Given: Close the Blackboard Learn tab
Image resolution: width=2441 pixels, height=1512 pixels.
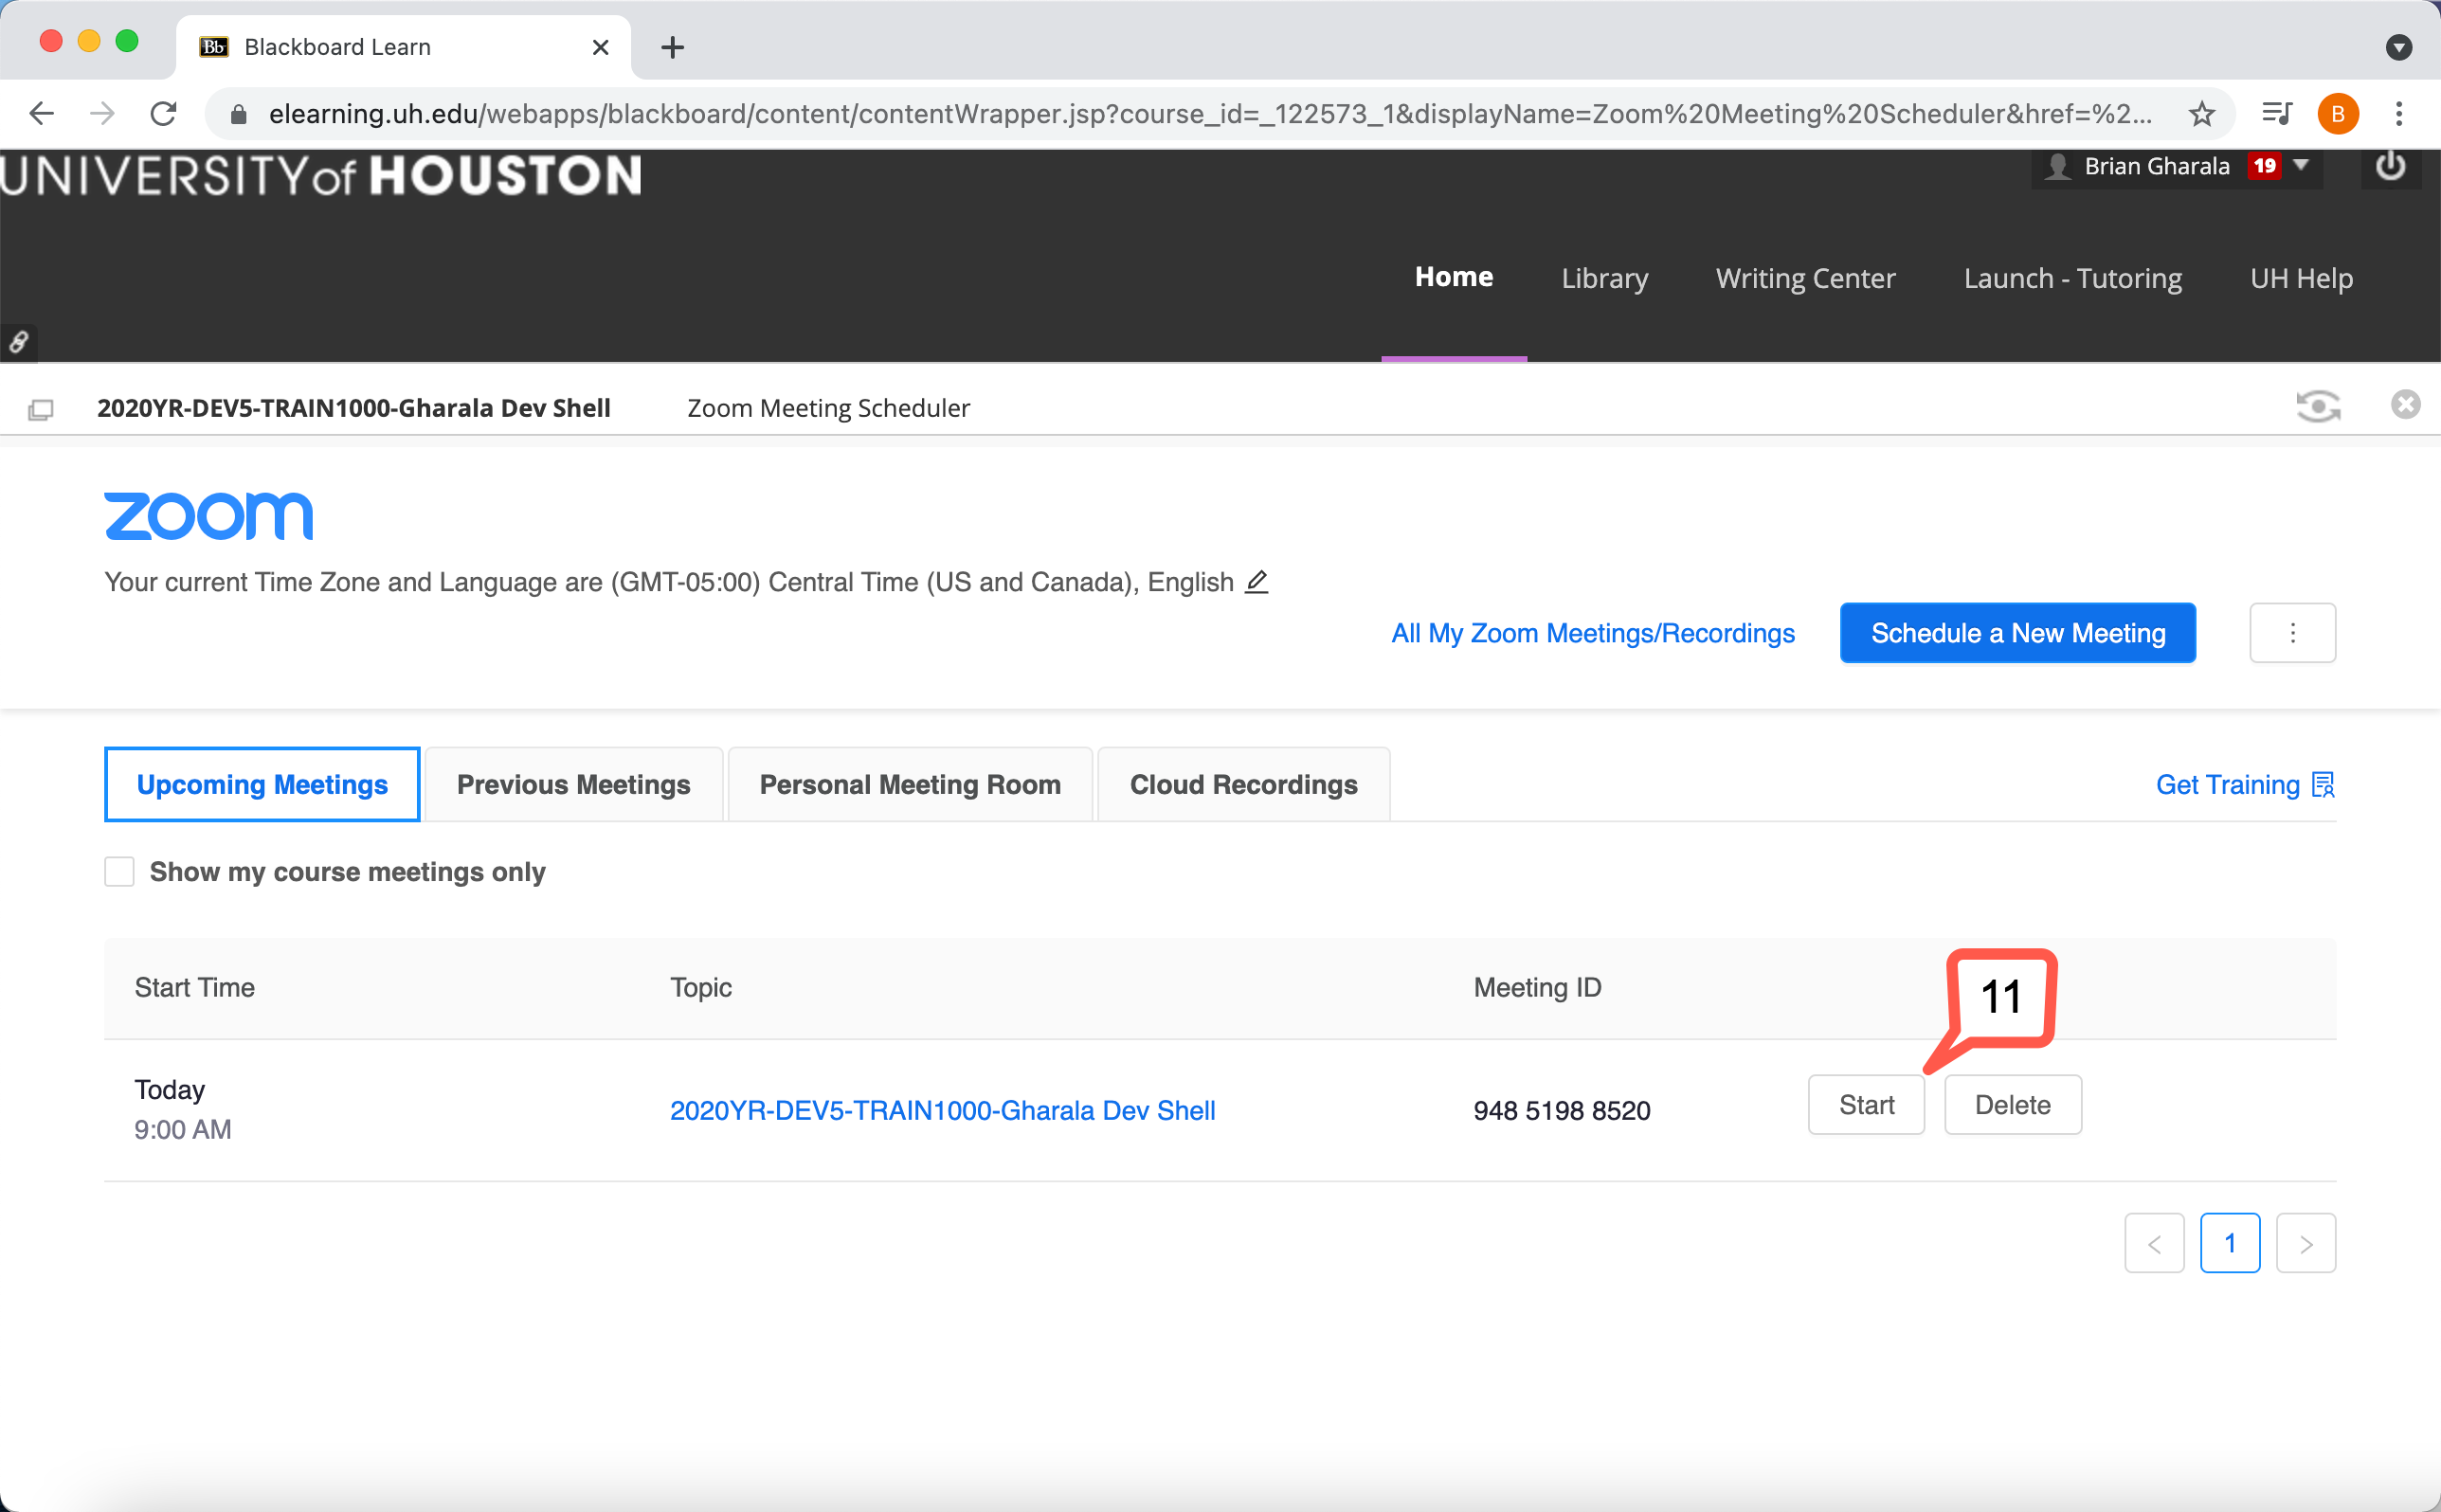Looking at the screenshot, I should (x=600, y=47).
